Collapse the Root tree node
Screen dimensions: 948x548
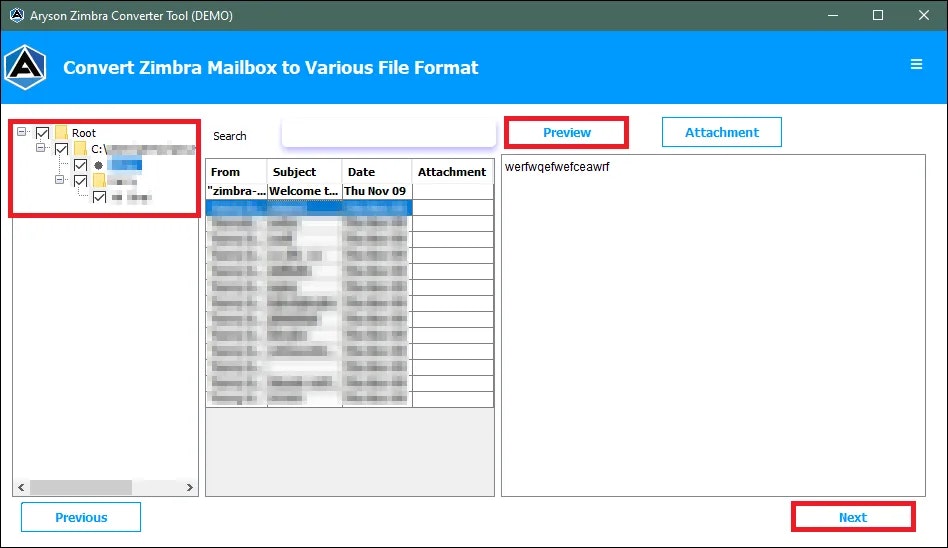(x=22, y=131)
